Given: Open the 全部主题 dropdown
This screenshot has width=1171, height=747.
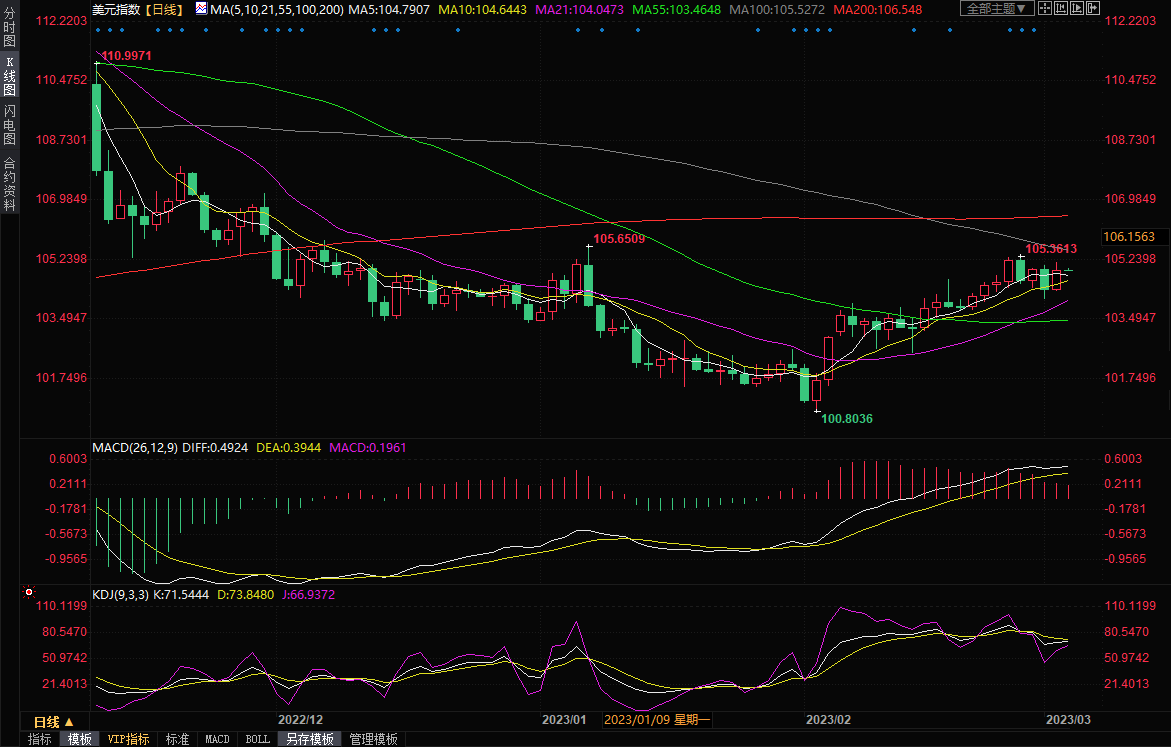Looking at the screenshot, I should point(994,8).
